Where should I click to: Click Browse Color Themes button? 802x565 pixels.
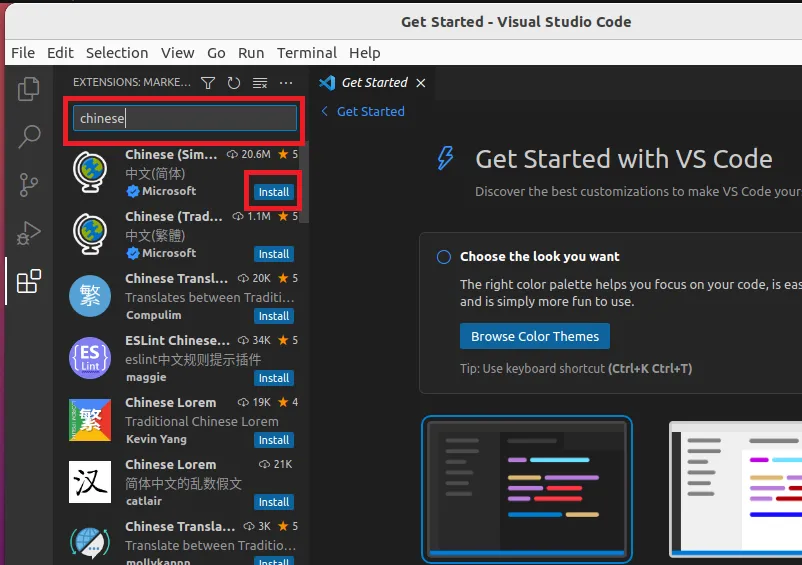coord(534,336)
